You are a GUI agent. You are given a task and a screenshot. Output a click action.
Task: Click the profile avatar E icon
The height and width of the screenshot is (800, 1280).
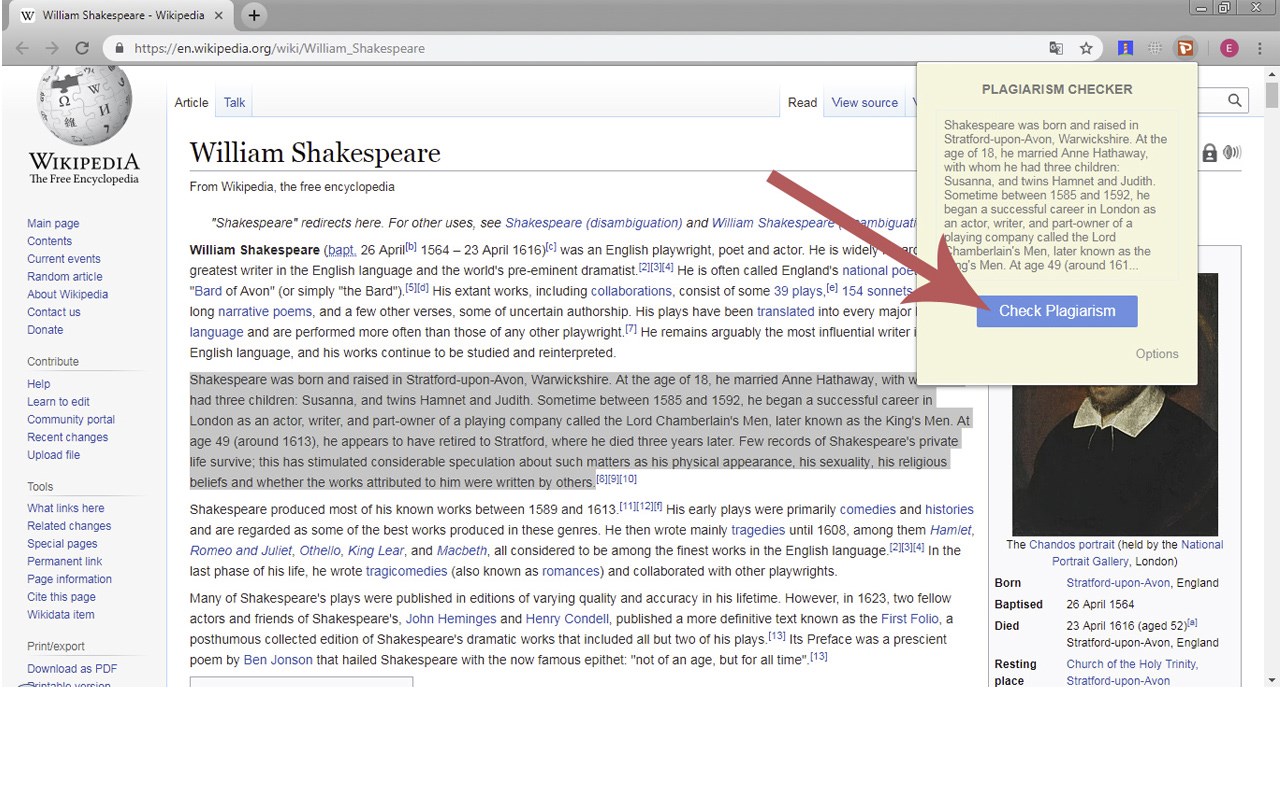click(x=1229, y=48)
